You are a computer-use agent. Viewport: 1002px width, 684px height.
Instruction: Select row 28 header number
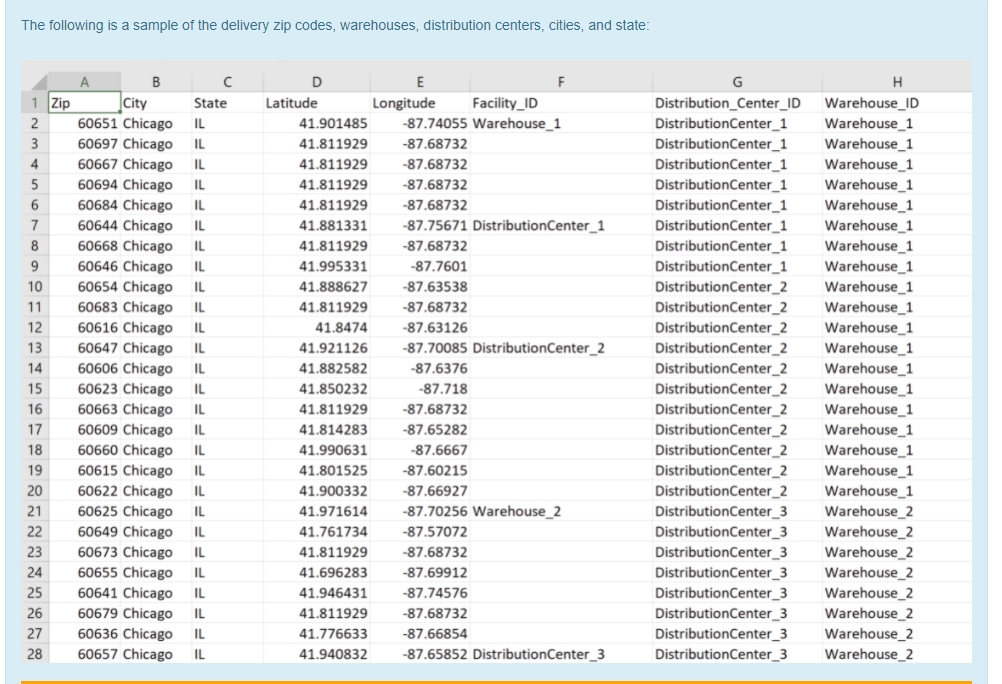[35, 654]
